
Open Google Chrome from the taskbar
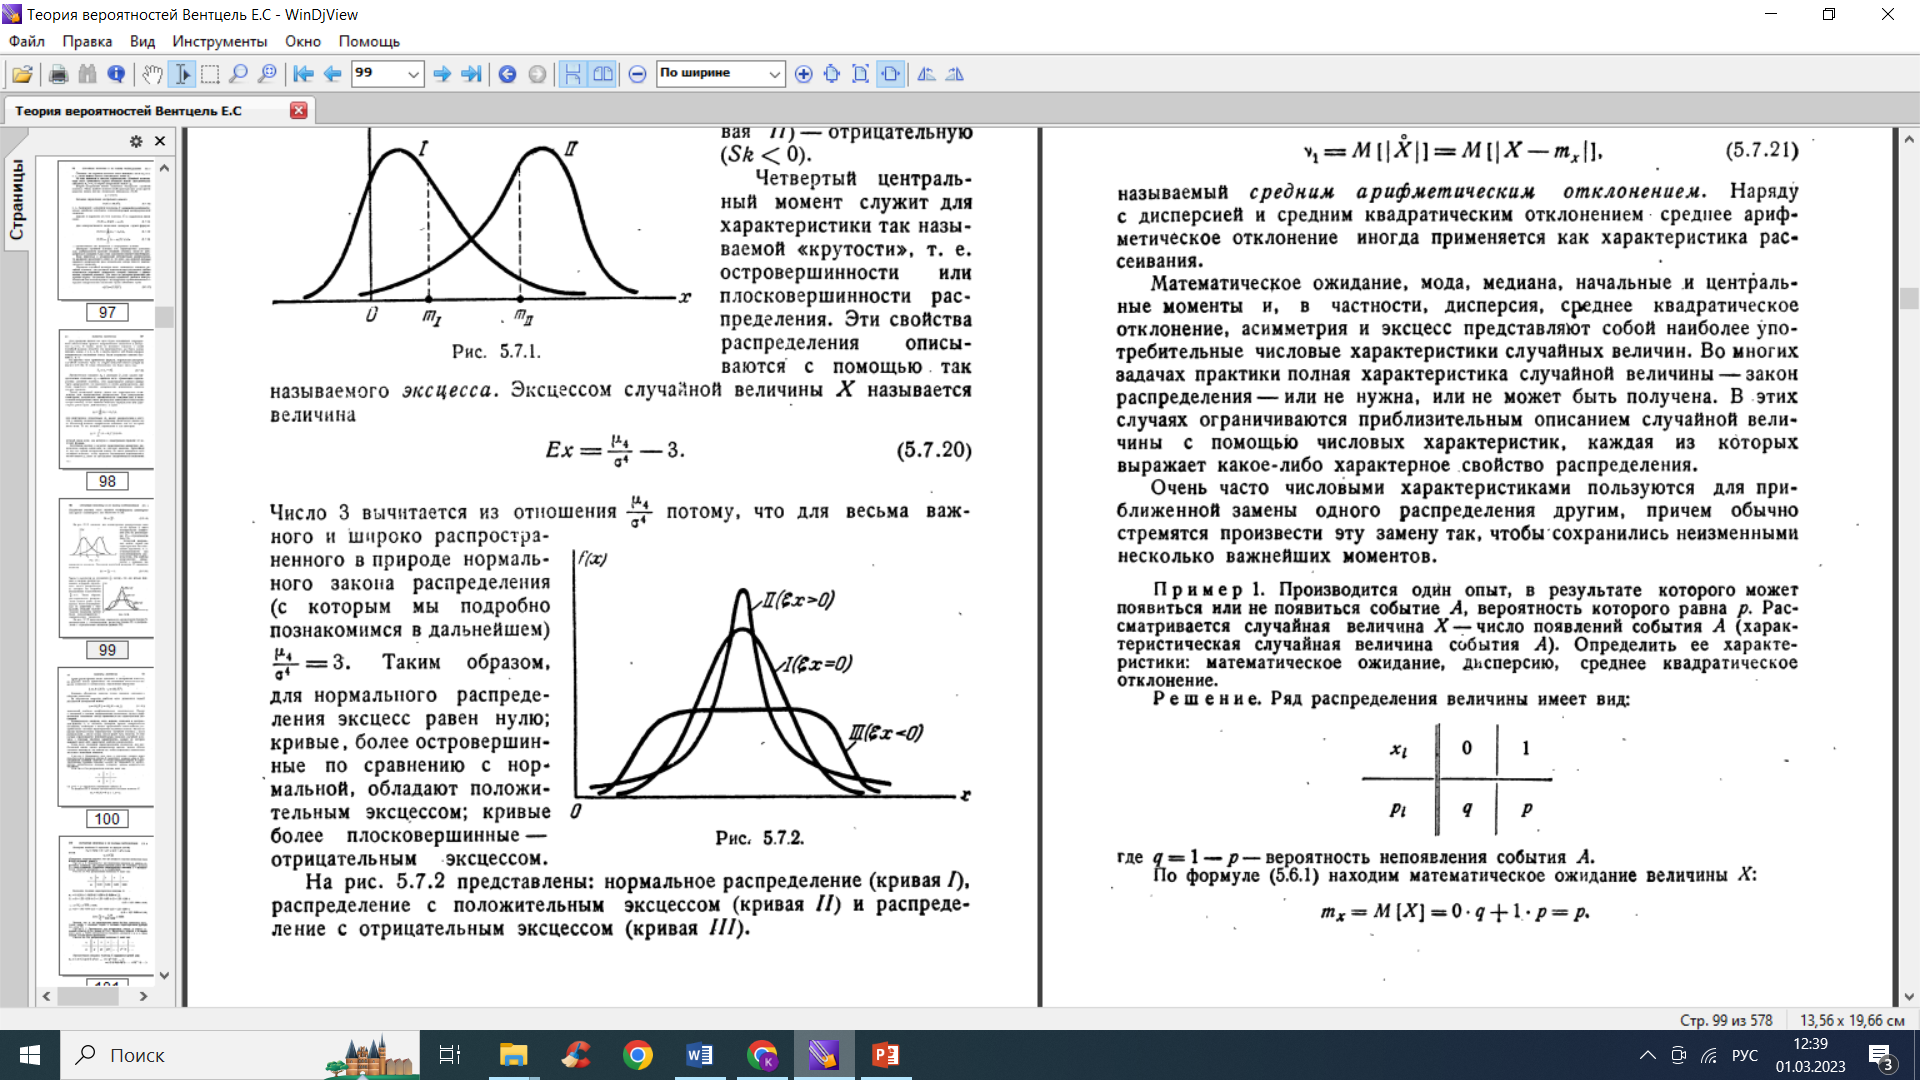click(637, 1055)
